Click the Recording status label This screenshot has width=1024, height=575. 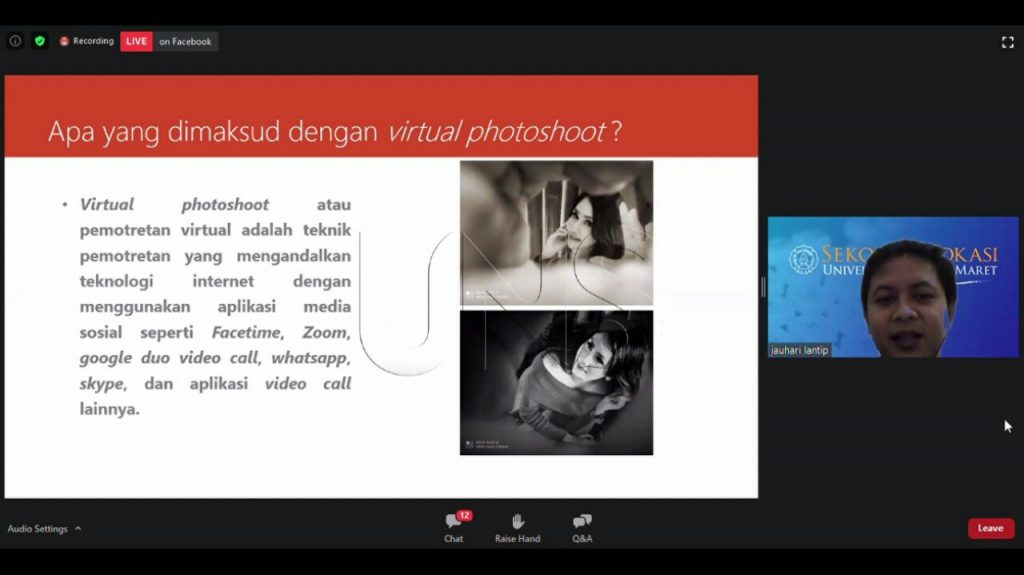coord(93,41)
